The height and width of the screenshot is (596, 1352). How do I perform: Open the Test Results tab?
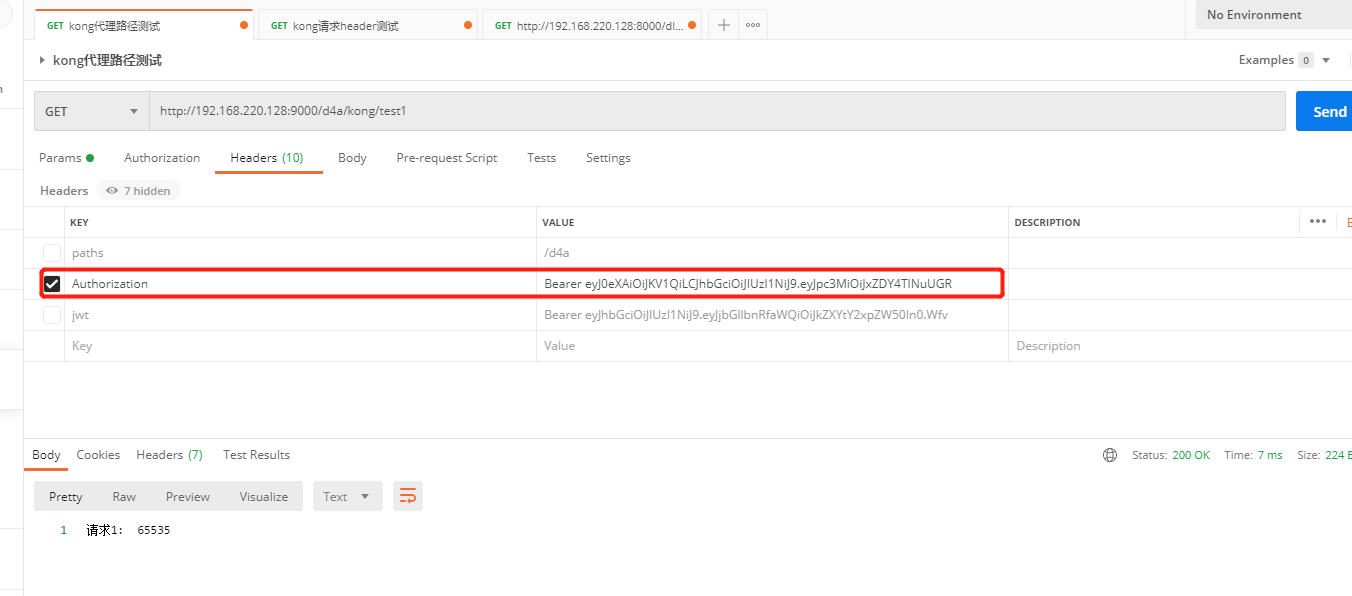tap(256, 455)
